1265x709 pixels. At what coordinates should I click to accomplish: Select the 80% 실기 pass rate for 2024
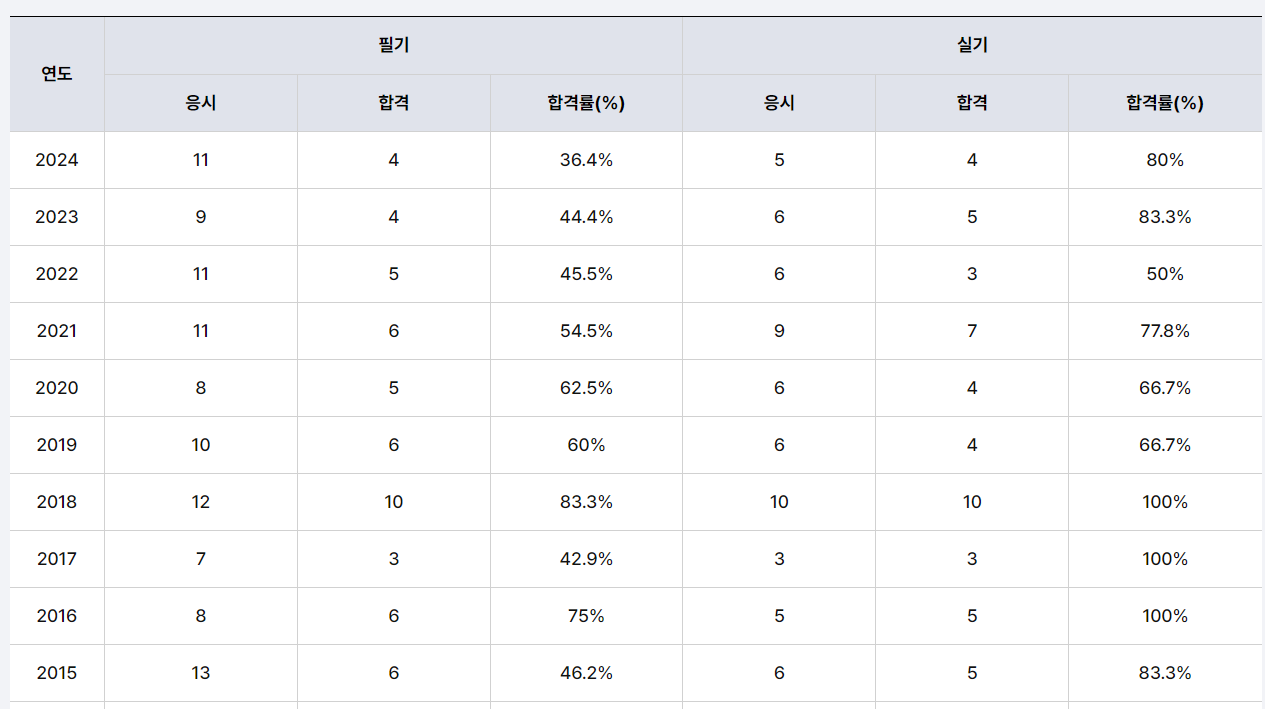(1165, 160)
